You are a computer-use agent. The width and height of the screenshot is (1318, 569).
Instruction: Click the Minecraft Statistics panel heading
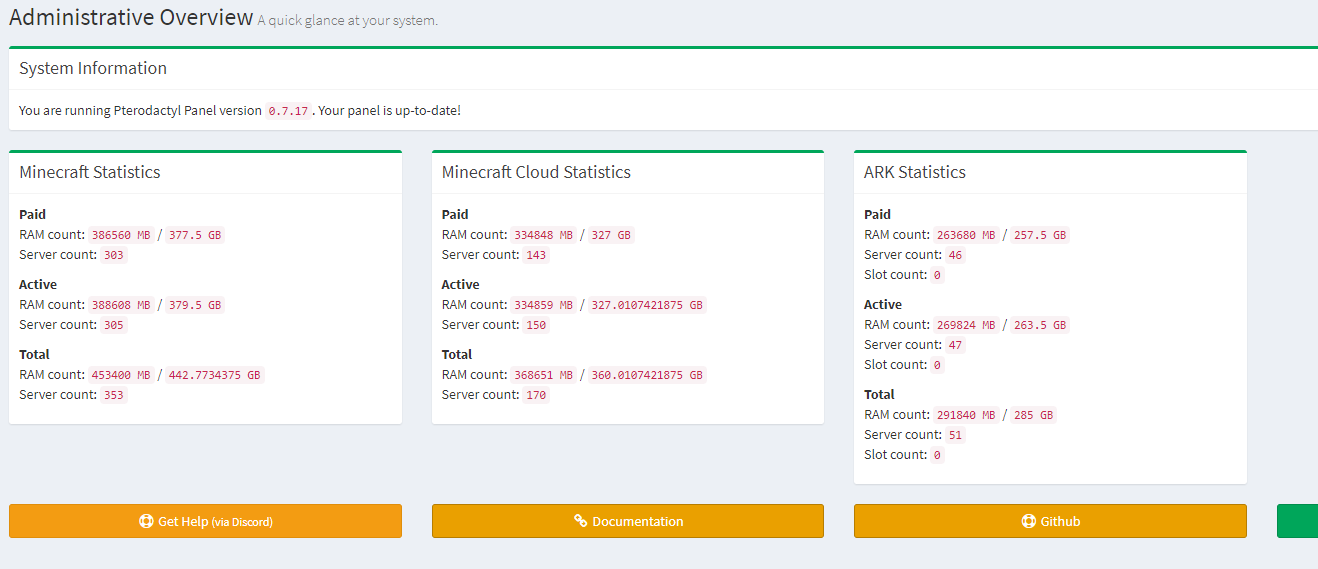point(90,172)
